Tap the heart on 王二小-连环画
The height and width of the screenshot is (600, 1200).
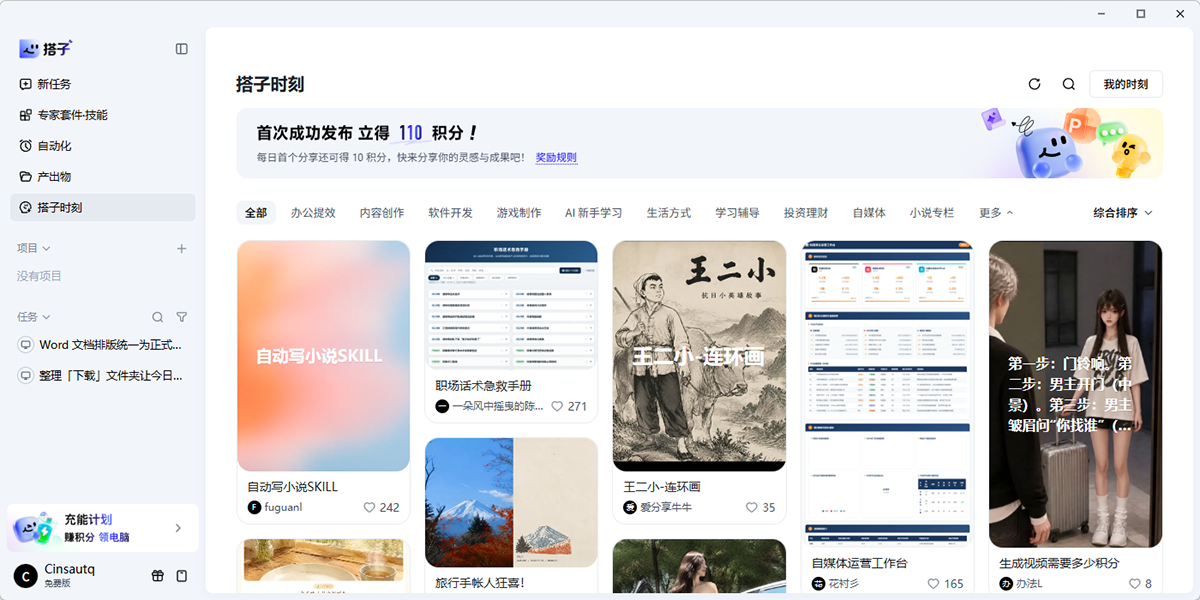[x=752, y=507]
